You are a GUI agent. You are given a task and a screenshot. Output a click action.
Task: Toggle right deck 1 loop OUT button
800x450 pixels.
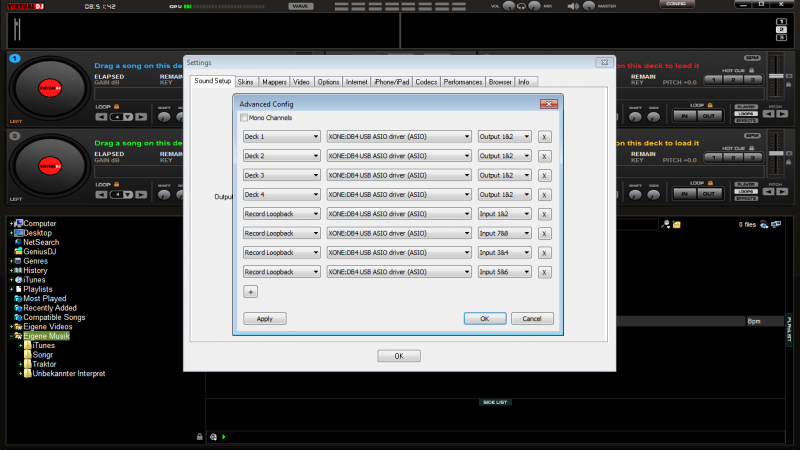(709, 116)
